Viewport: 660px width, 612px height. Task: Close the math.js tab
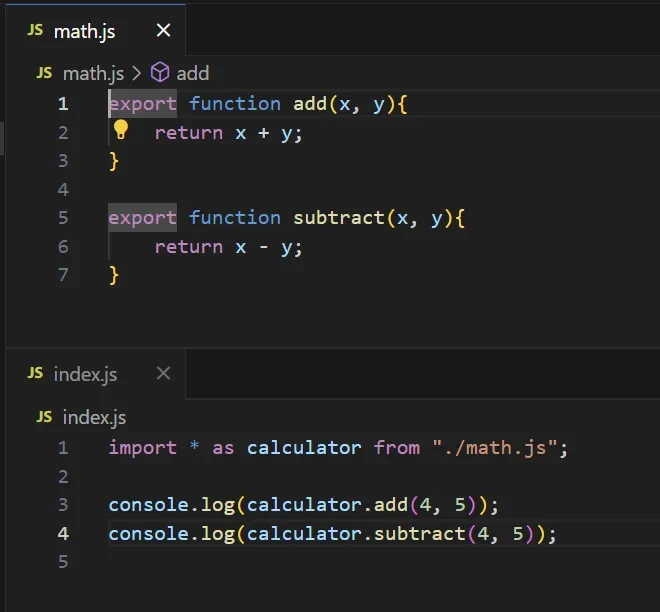click(x=163, y=30)
